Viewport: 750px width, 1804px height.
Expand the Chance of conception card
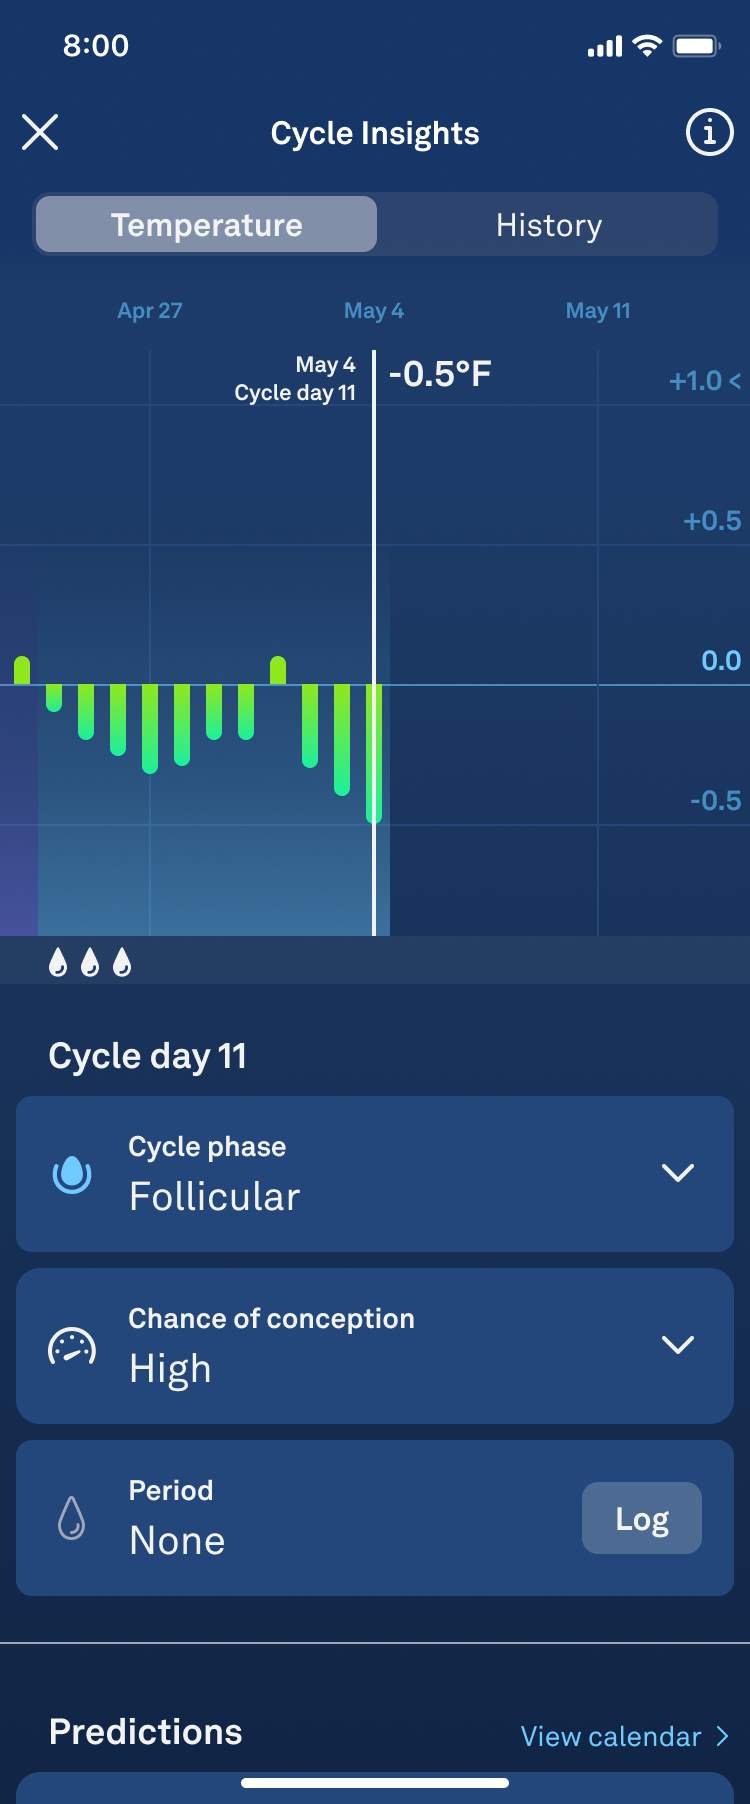[677, 1345]
